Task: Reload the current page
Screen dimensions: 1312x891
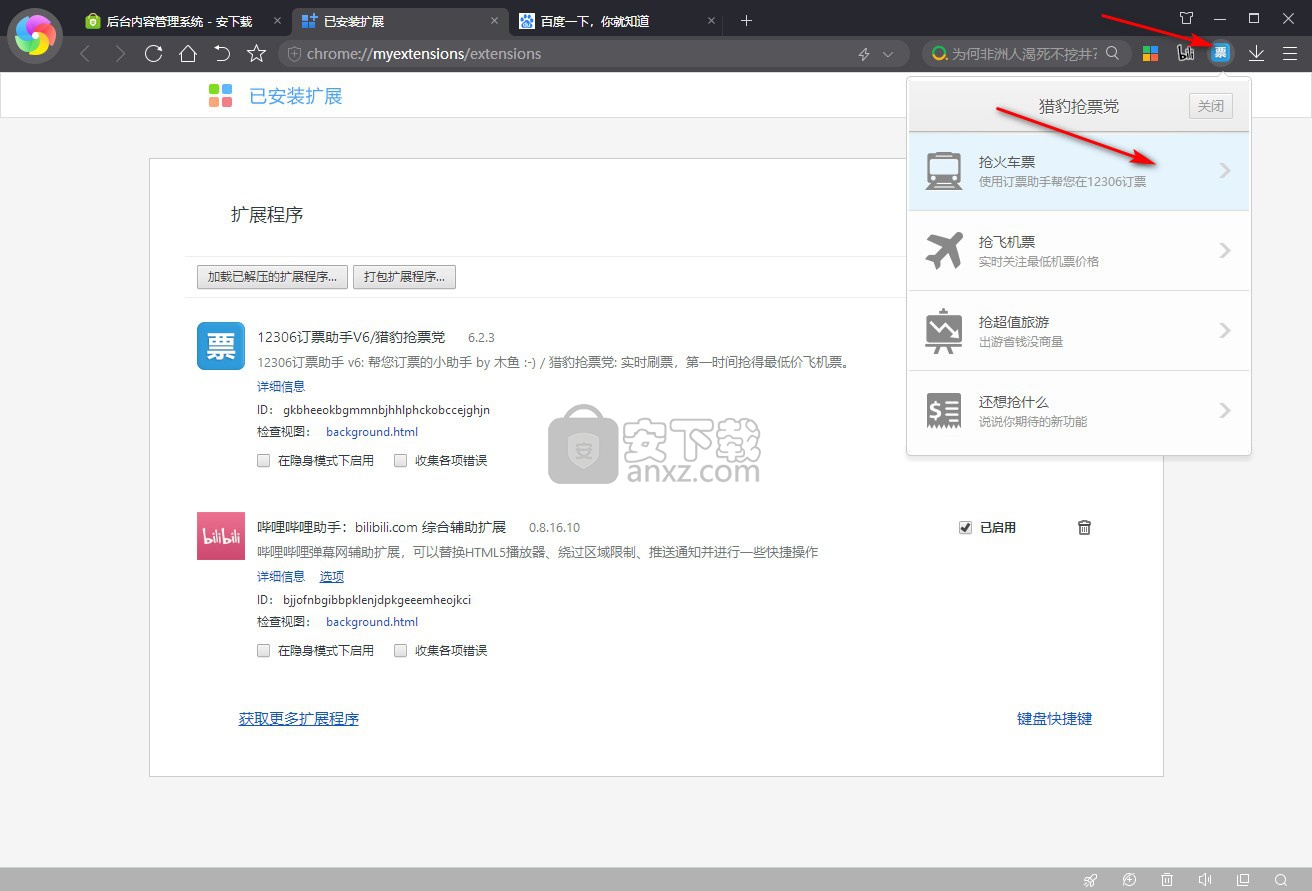Action: click(153, 54)
